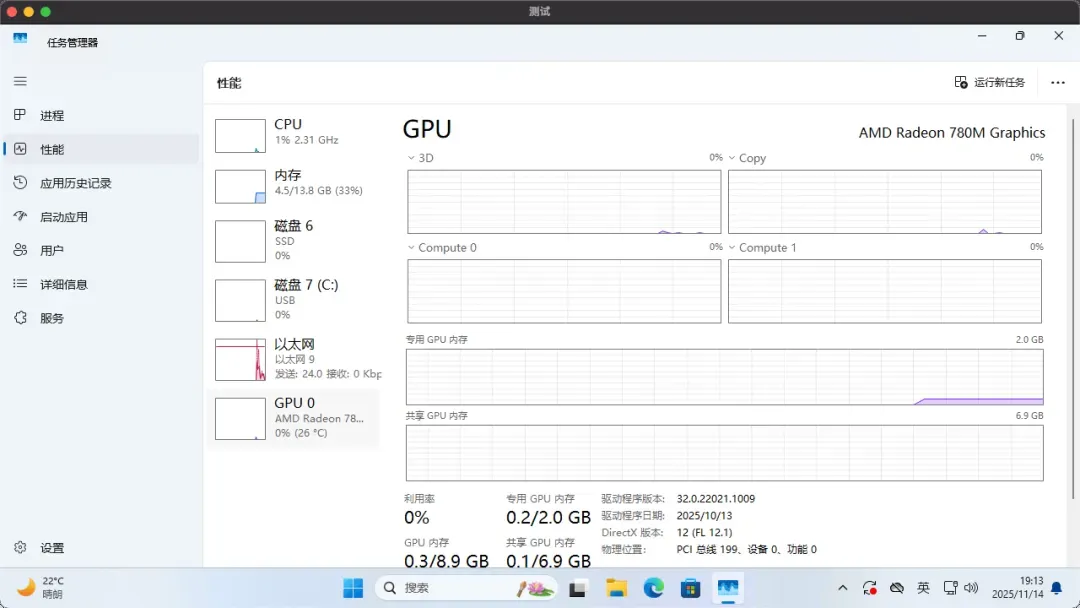Open the 服务 (Services) page
1080x608 pixels.
pos(52,318)
